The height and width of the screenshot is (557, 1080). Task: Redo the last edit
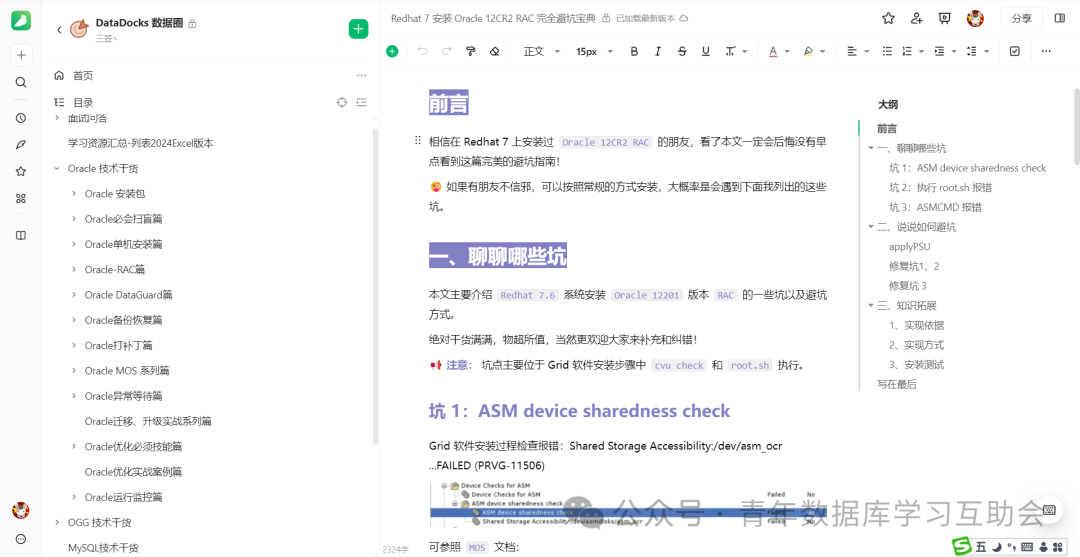446,51
